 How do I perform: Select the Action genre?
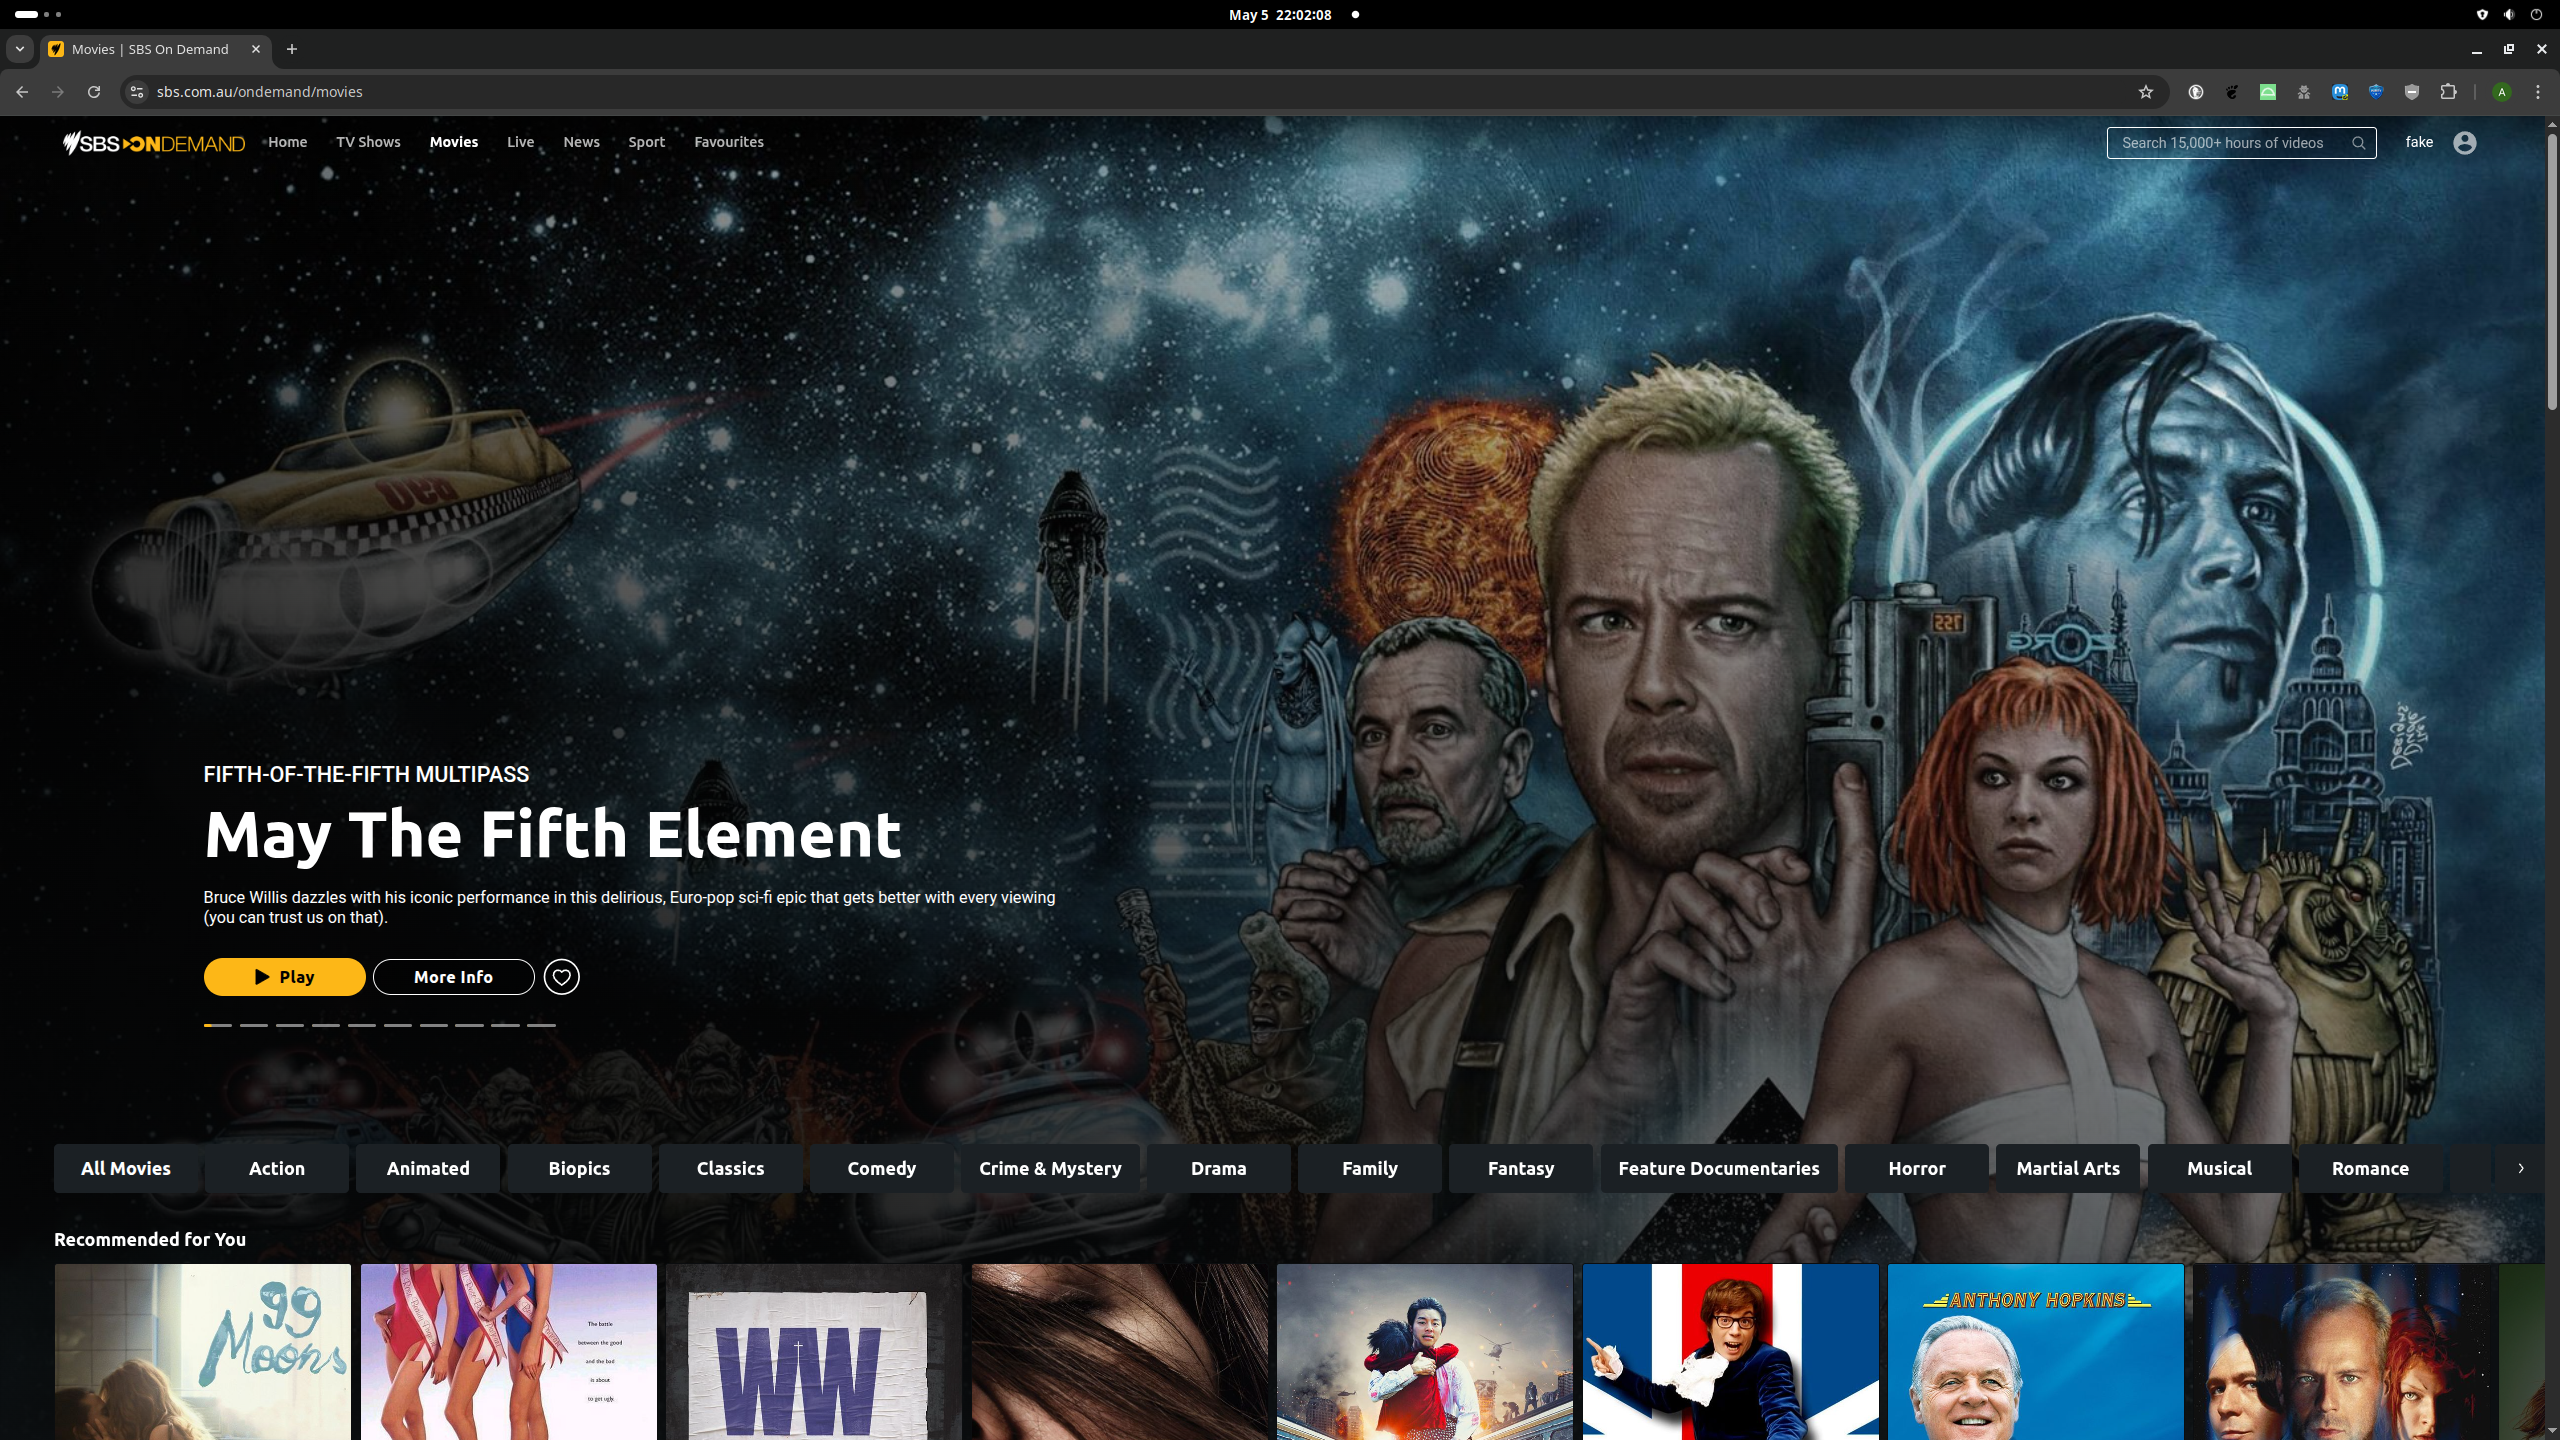coord(277,1168)
